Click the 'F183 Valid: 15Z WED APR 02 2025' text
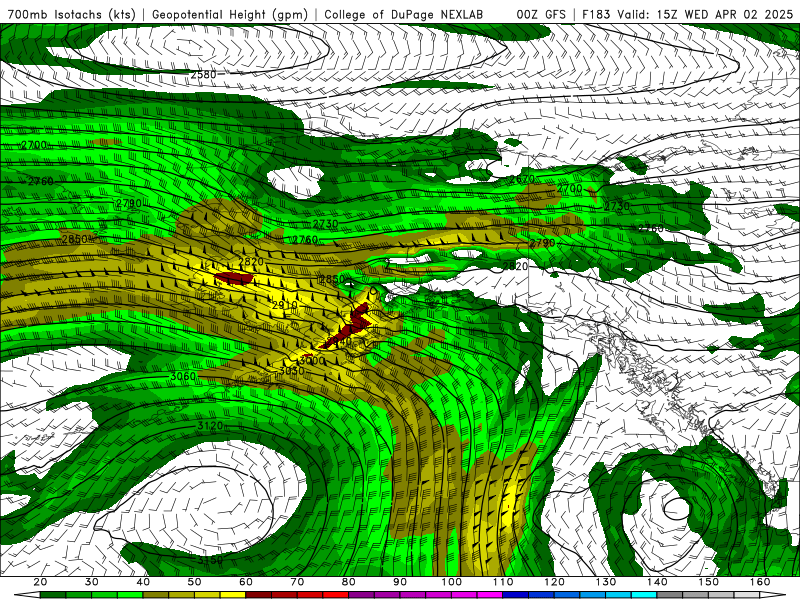The image size is (800, 600). 688,15
